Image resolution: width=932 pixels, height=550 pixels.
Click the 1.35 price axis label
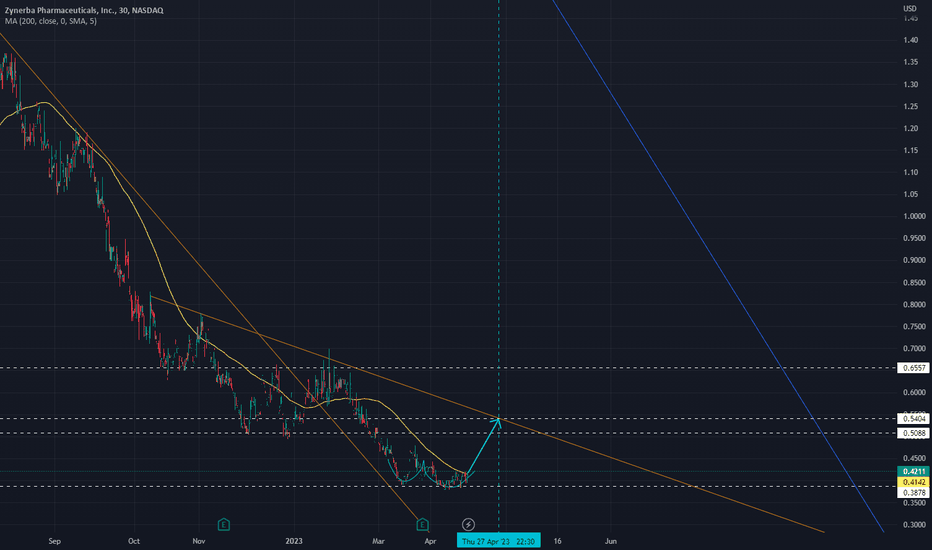point(911,62)
